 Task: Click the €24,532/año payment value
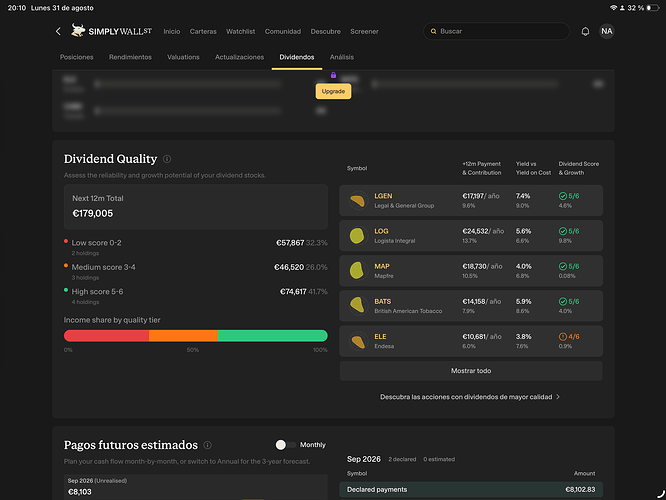coord(483,231)
